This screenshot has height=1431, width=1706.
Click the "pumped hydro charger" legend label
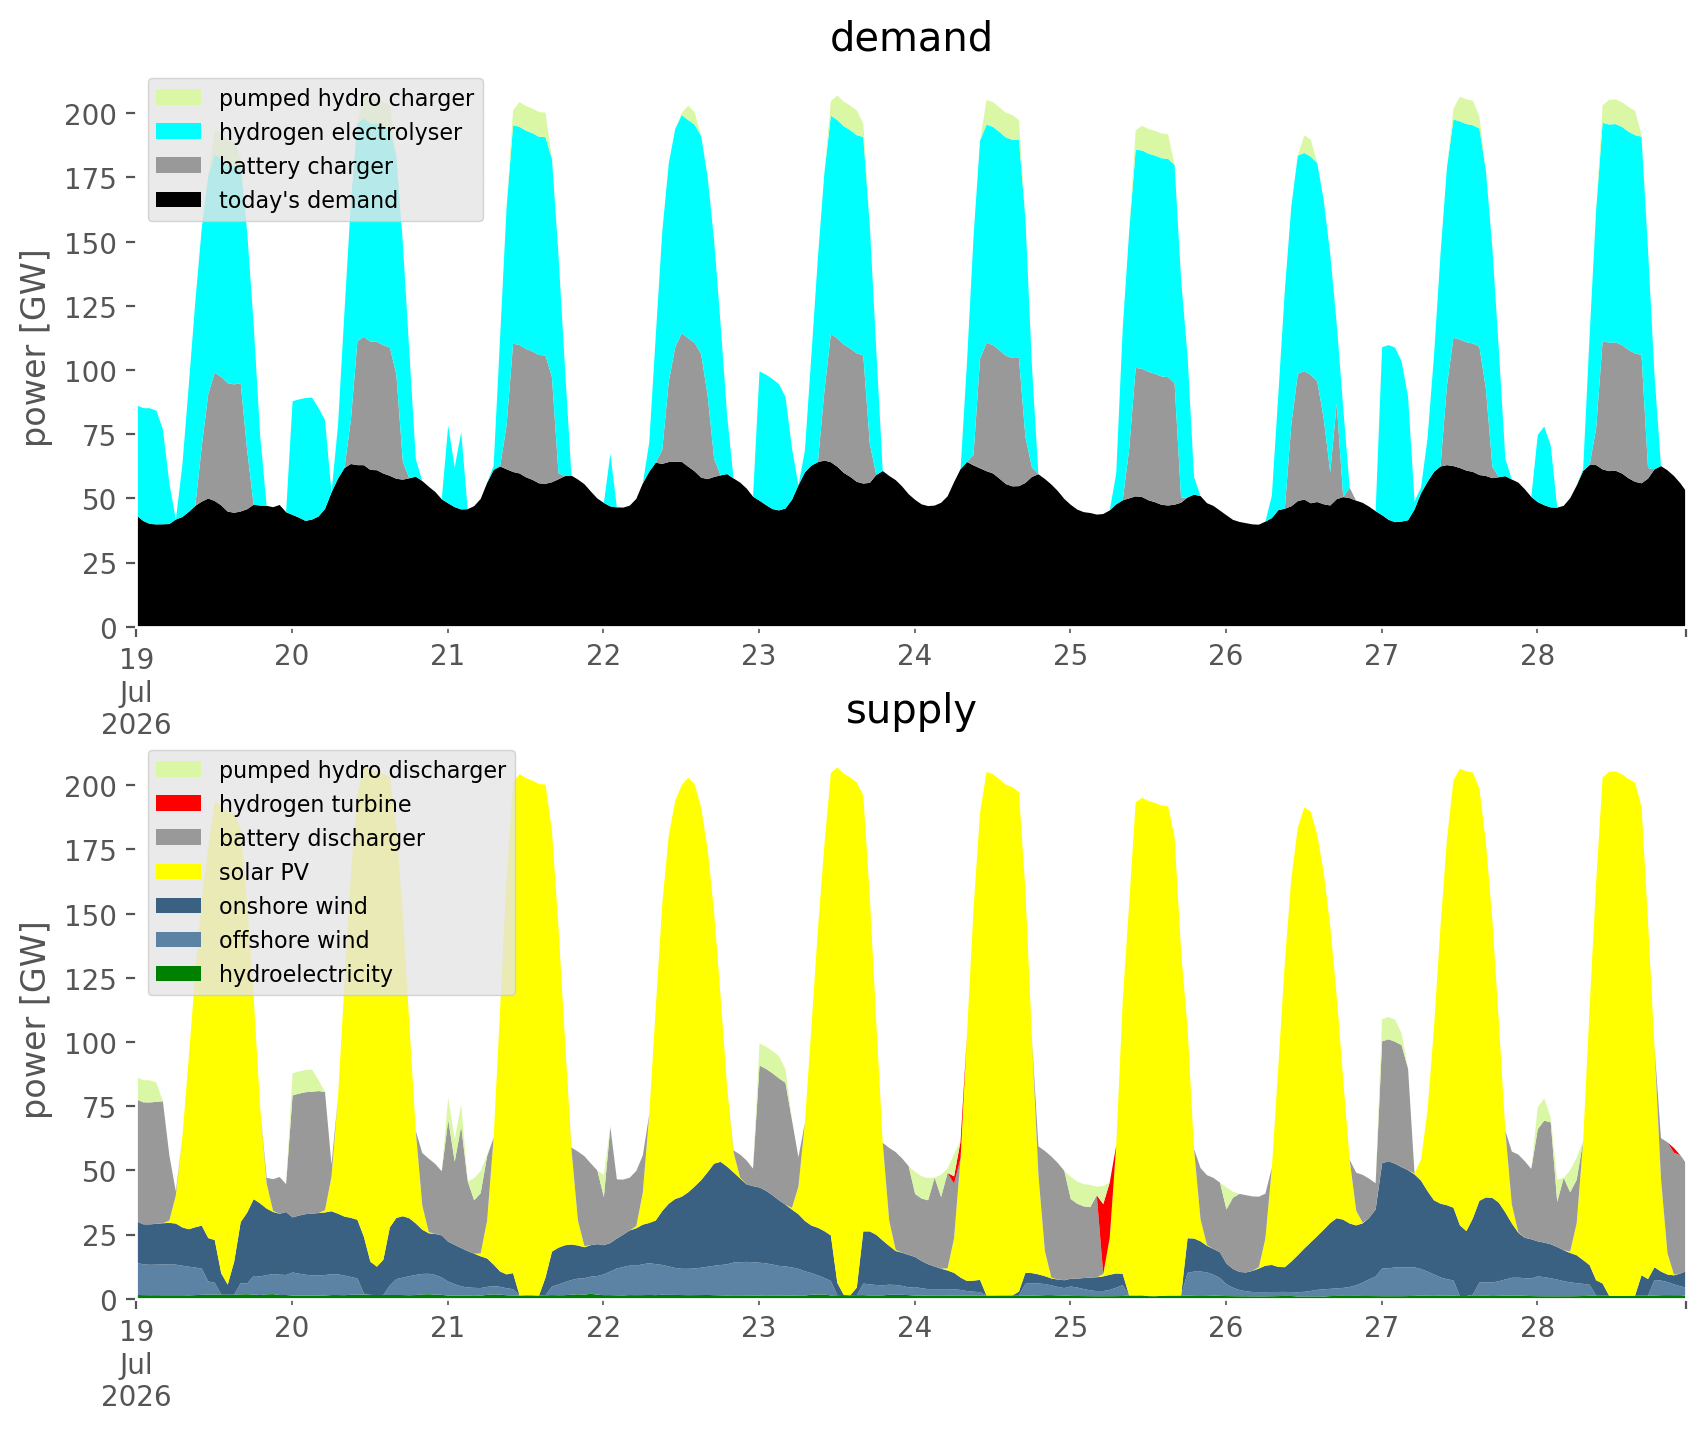pos(346,98)
